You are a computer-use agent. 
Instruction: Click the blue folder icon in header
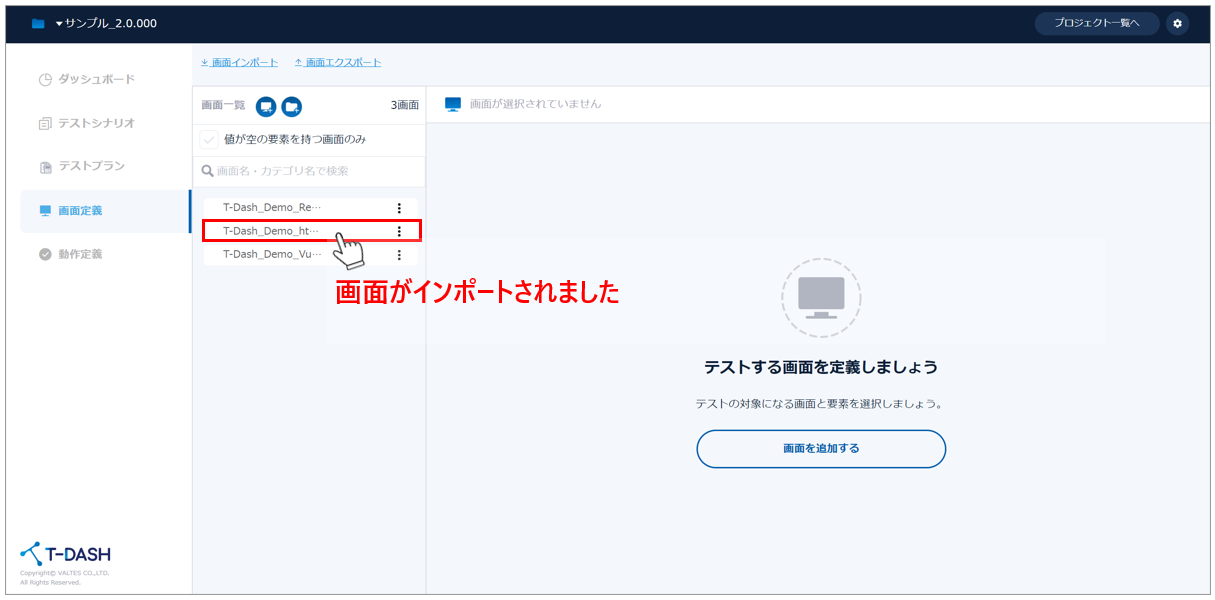tap(38, 24)
